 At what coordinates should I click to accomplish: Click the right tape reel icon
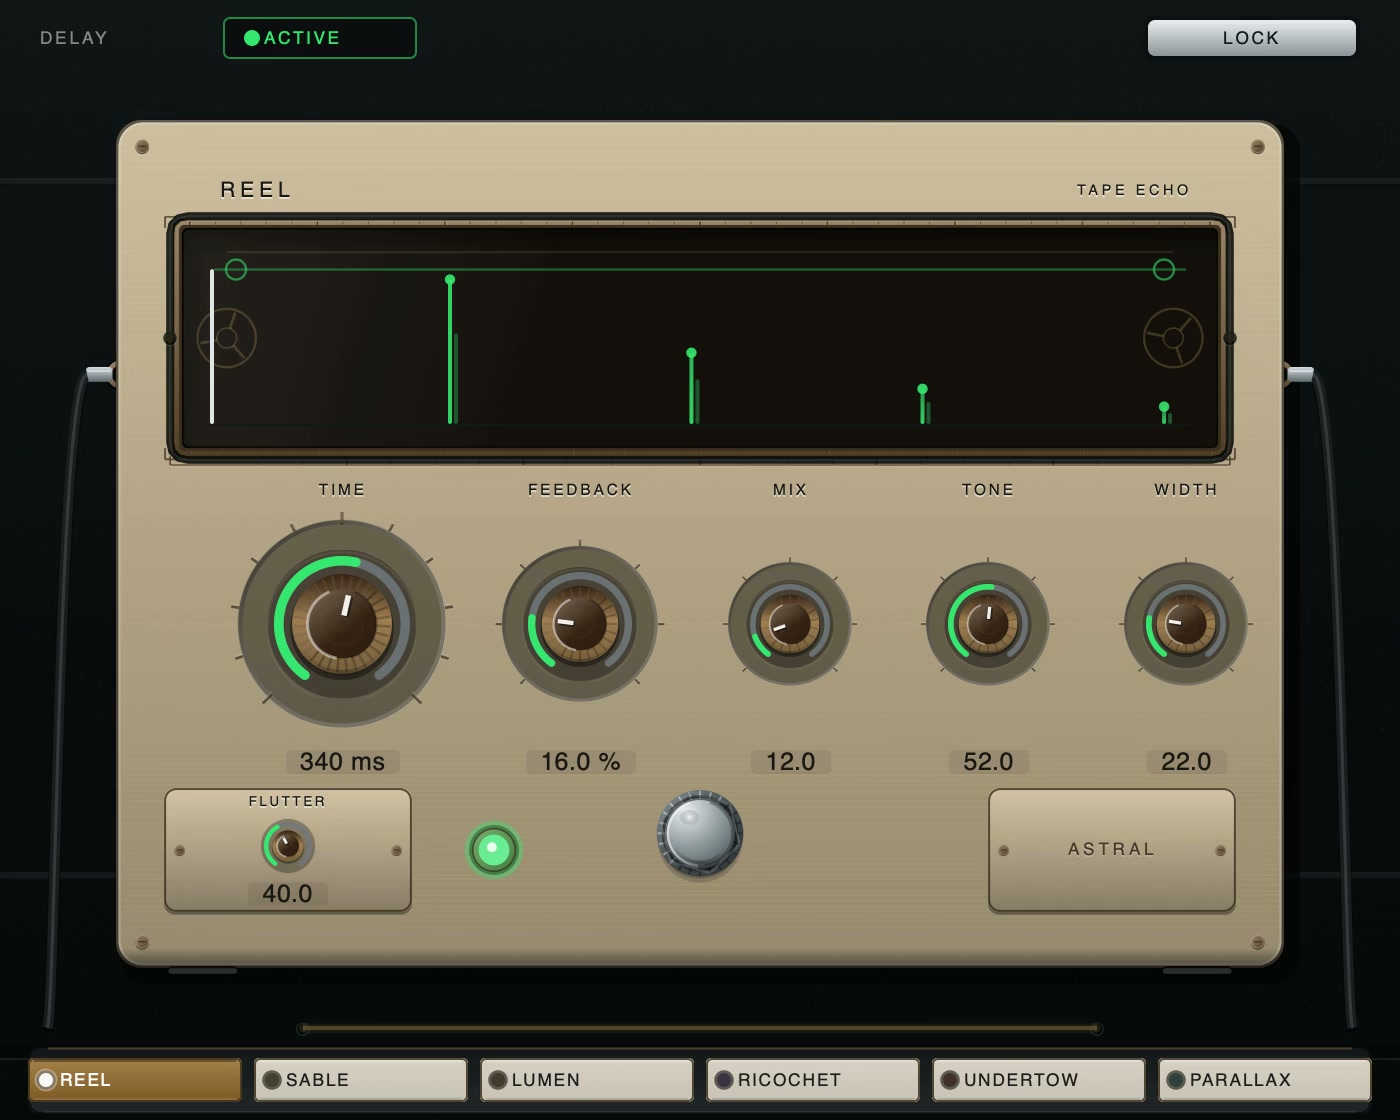click(x=1173, y=338)
